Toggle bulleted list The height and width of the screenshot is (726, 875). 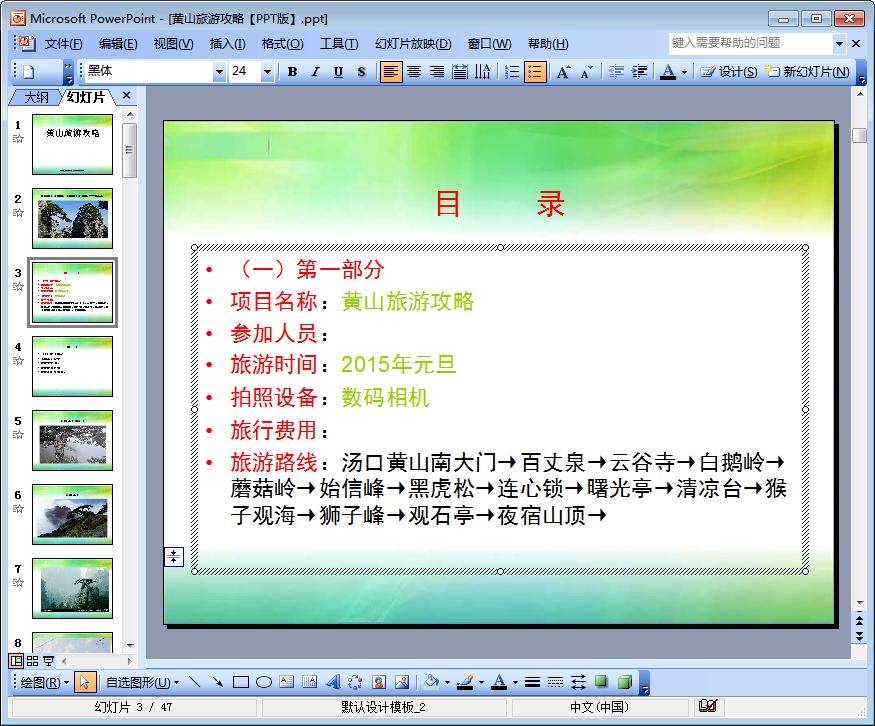[535, 72]
